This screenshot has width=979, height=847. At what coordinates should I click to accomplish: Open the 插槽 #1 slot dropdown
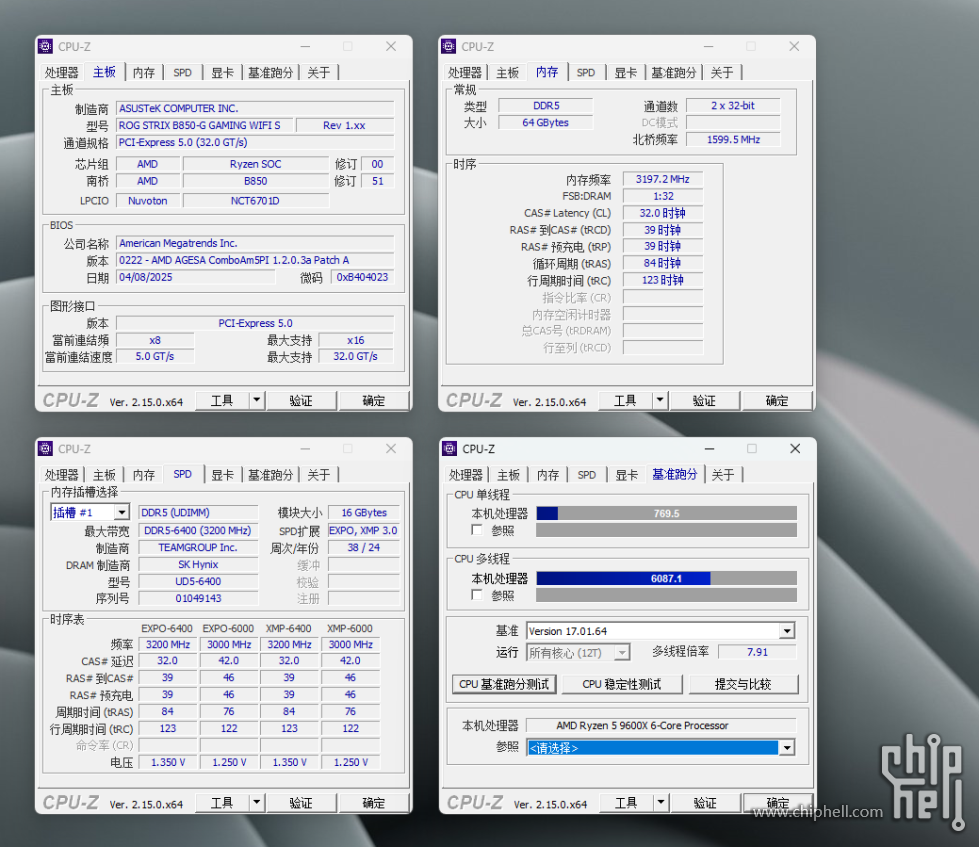[x=122, y=512]
